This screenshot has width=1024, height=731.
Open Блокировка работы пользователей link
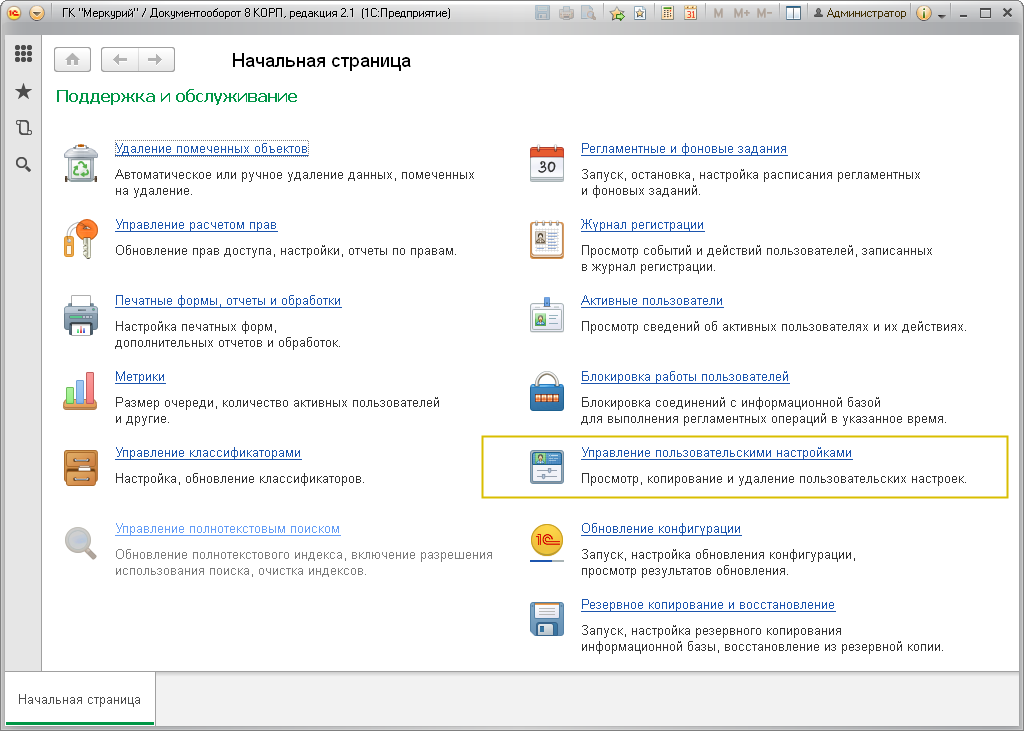tap(685, 377)
